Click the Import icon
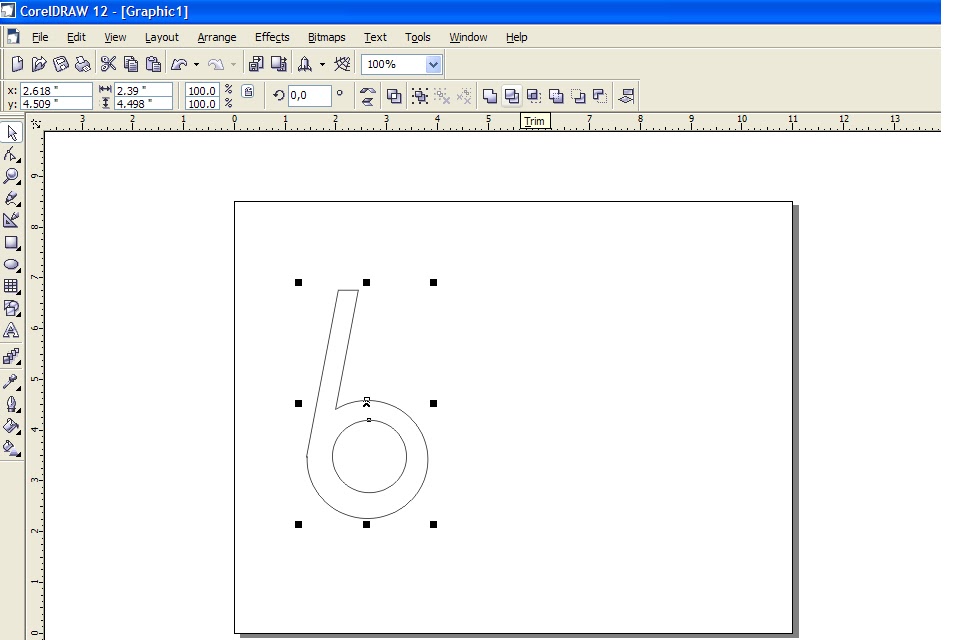Screen dimensions: 954x640 tap(256, 64)
